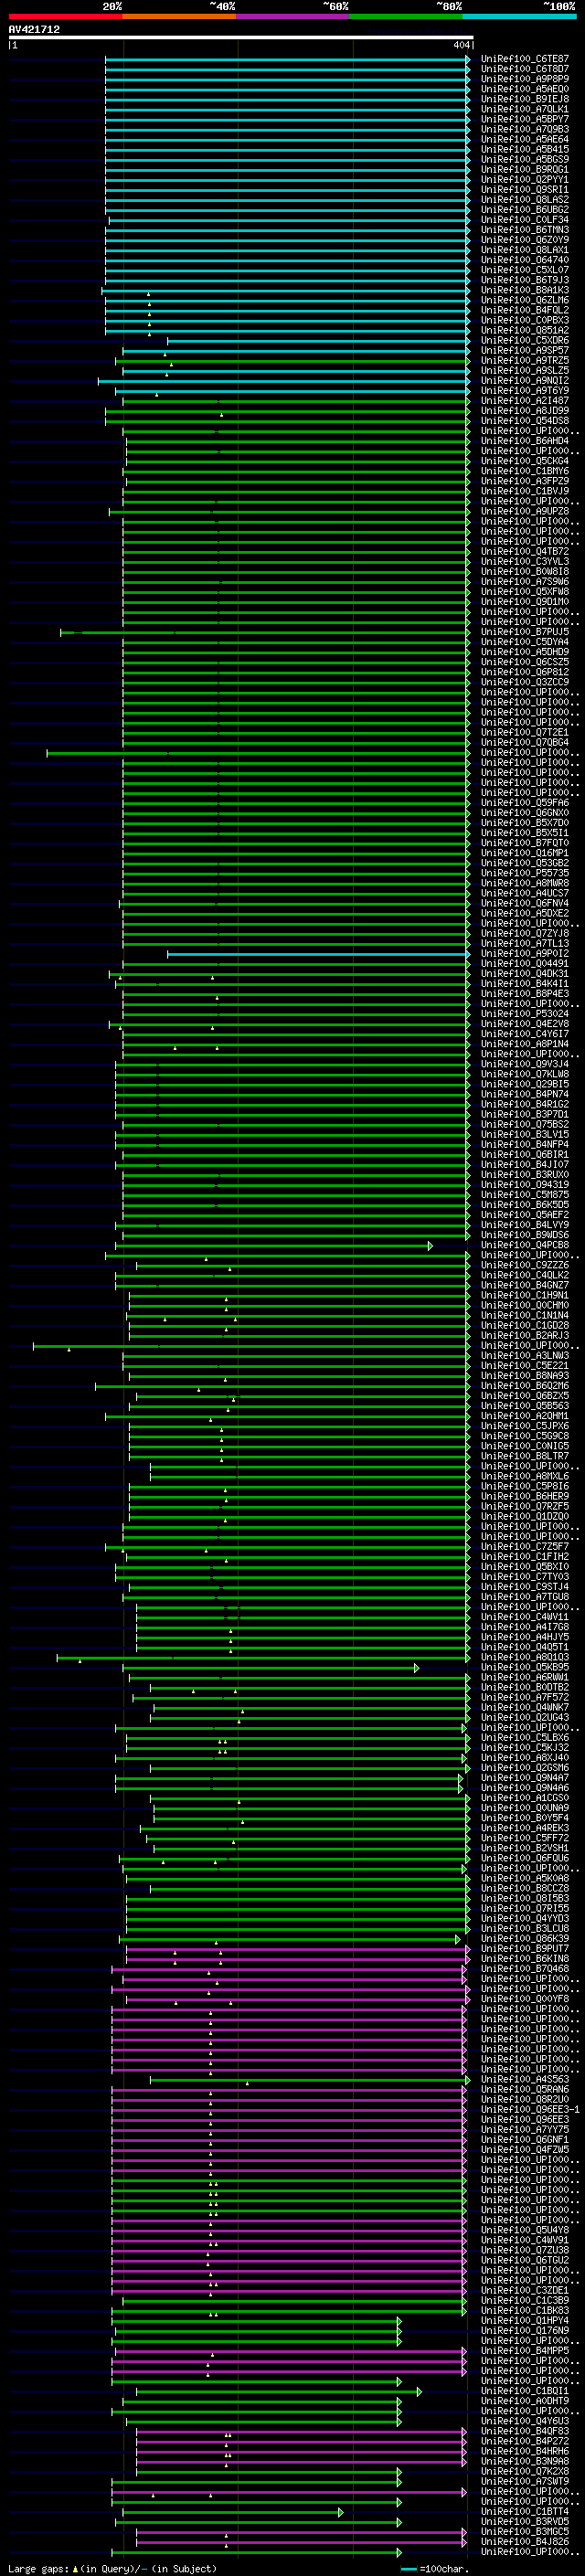Image resolution: width=585 pixels, height=2576 pixels.
Task: Click hit name UniRef100_A7YY75
Action: pyautogui.click(x=525, y=2129)
